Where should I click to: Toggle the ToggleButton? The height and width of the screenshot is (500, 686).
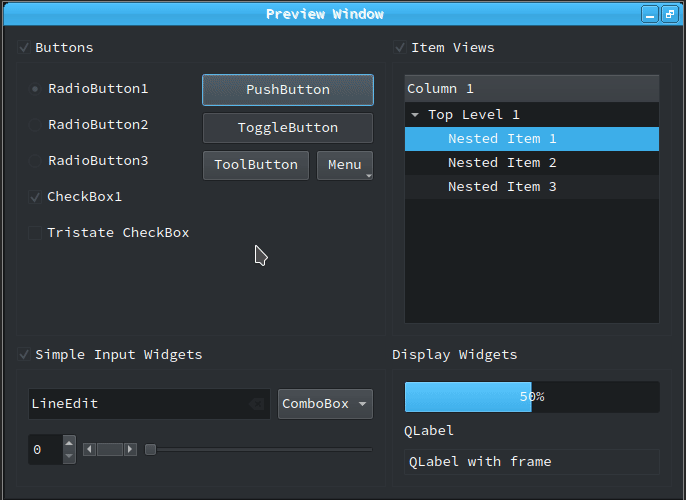[x=288, y=128]
